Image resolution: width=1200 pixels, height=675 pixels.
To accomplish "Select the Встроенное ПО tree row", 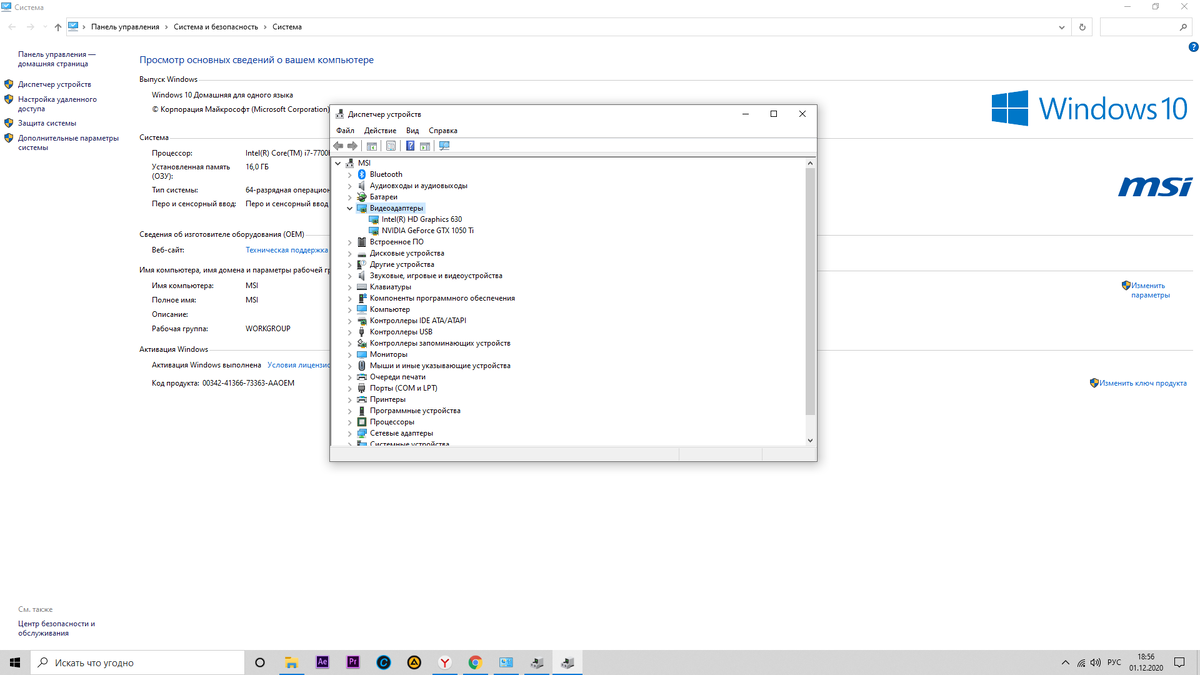I will pos(397,242).
